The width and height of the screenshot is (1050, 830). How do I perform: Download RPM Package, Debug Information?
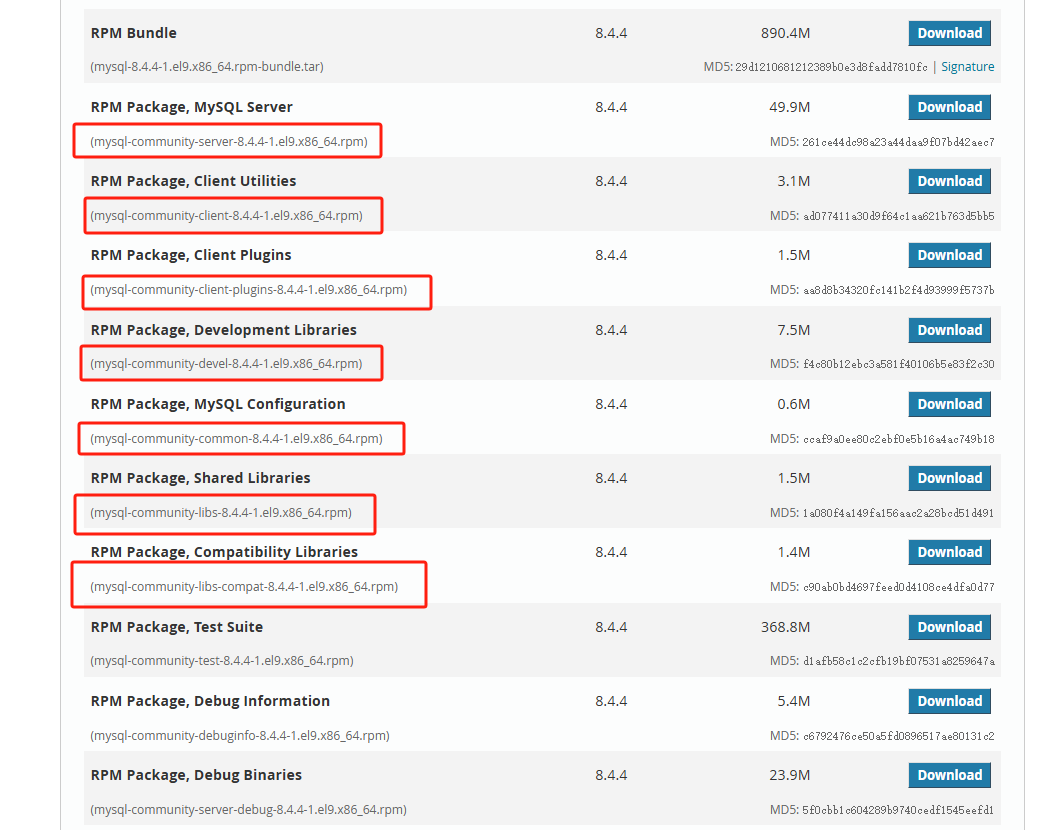click(x=950, y=701)
